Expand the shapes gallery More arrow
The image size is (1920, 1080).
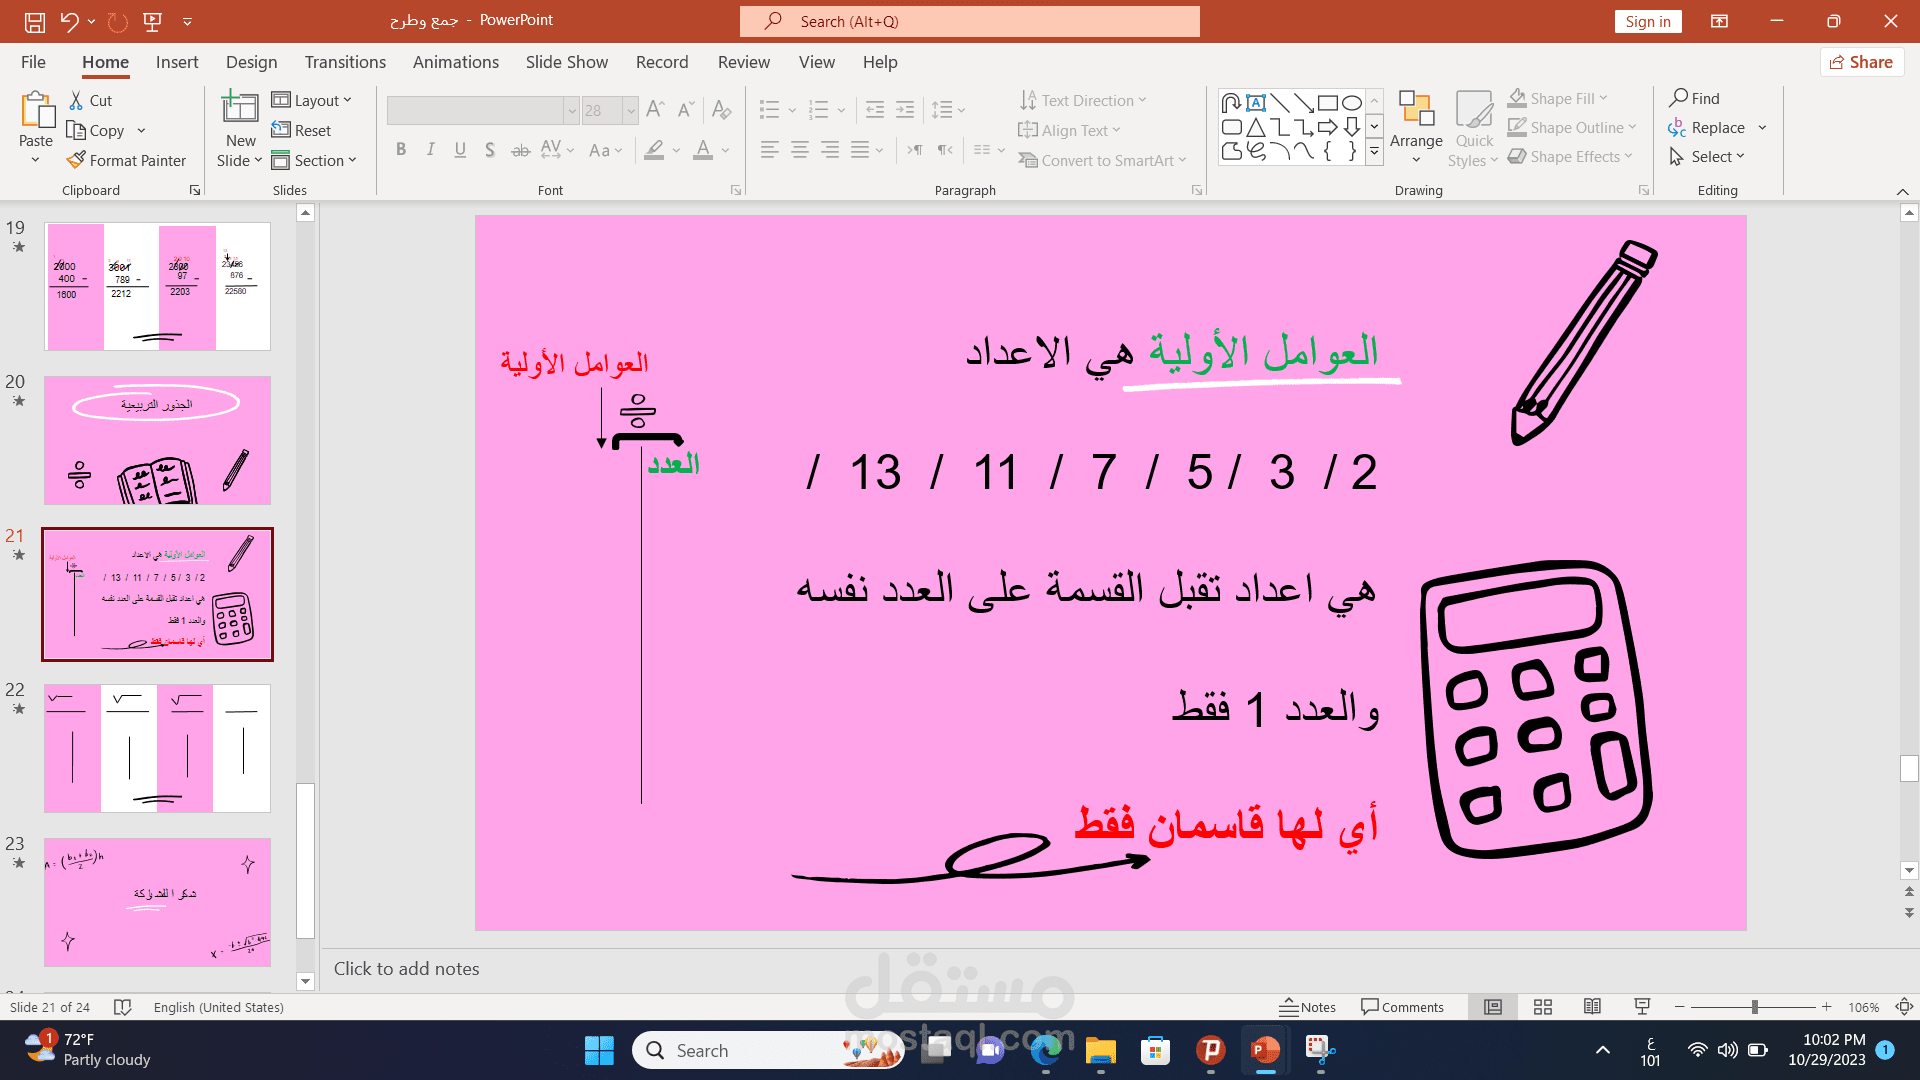[1375, 152]
